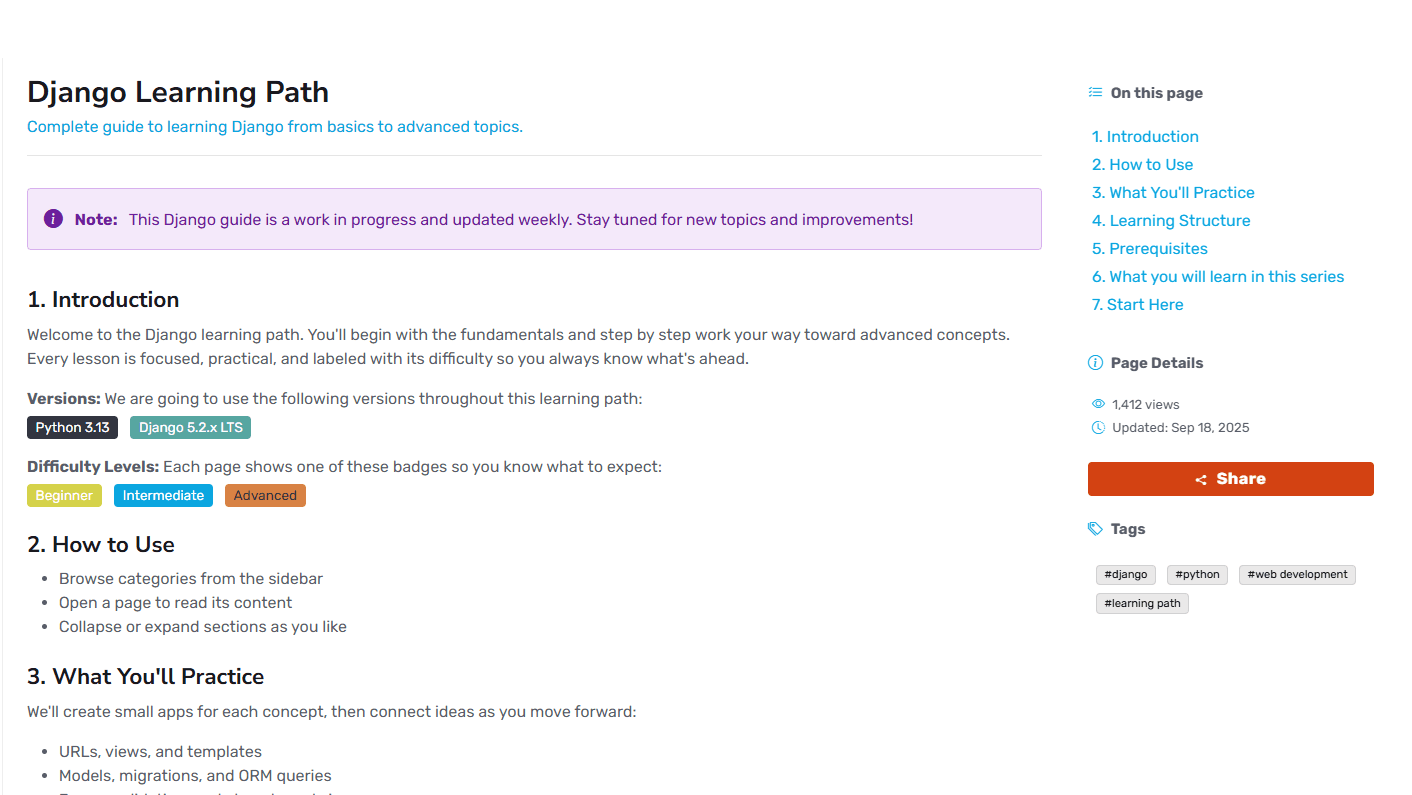Select 5. Prerequisites in the table of contents
Screen dimensions: 1412x795
tap(1150, 248)
